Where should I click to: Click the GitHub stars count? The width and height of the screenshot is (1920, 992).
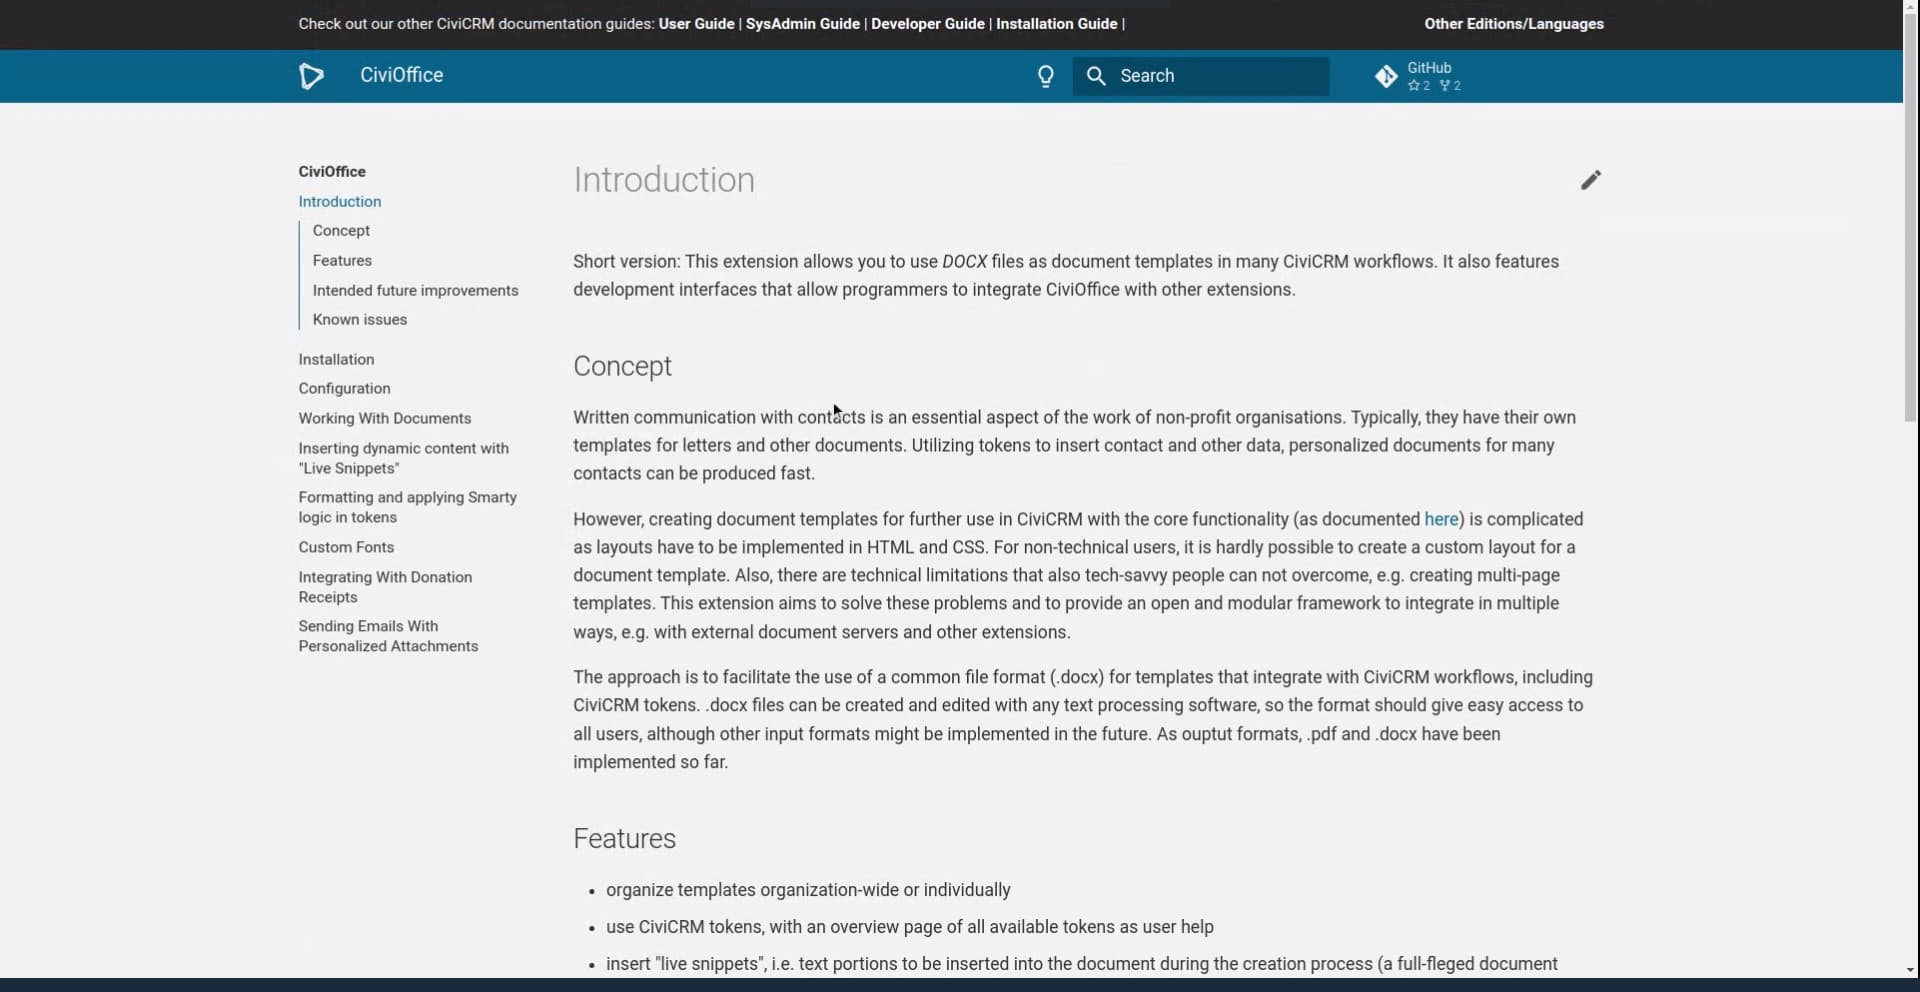tap(1419, 86)
